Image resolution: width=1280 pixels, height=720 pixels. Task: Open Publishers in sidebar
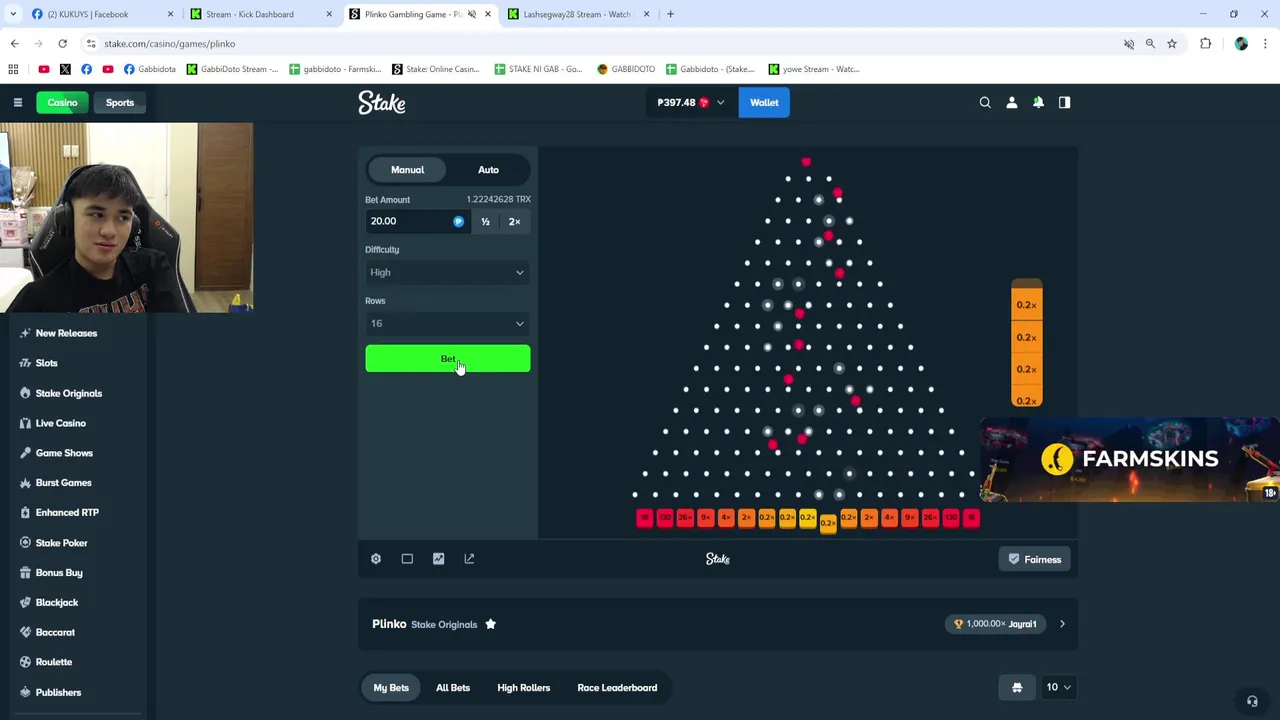[x=58, y=692]
